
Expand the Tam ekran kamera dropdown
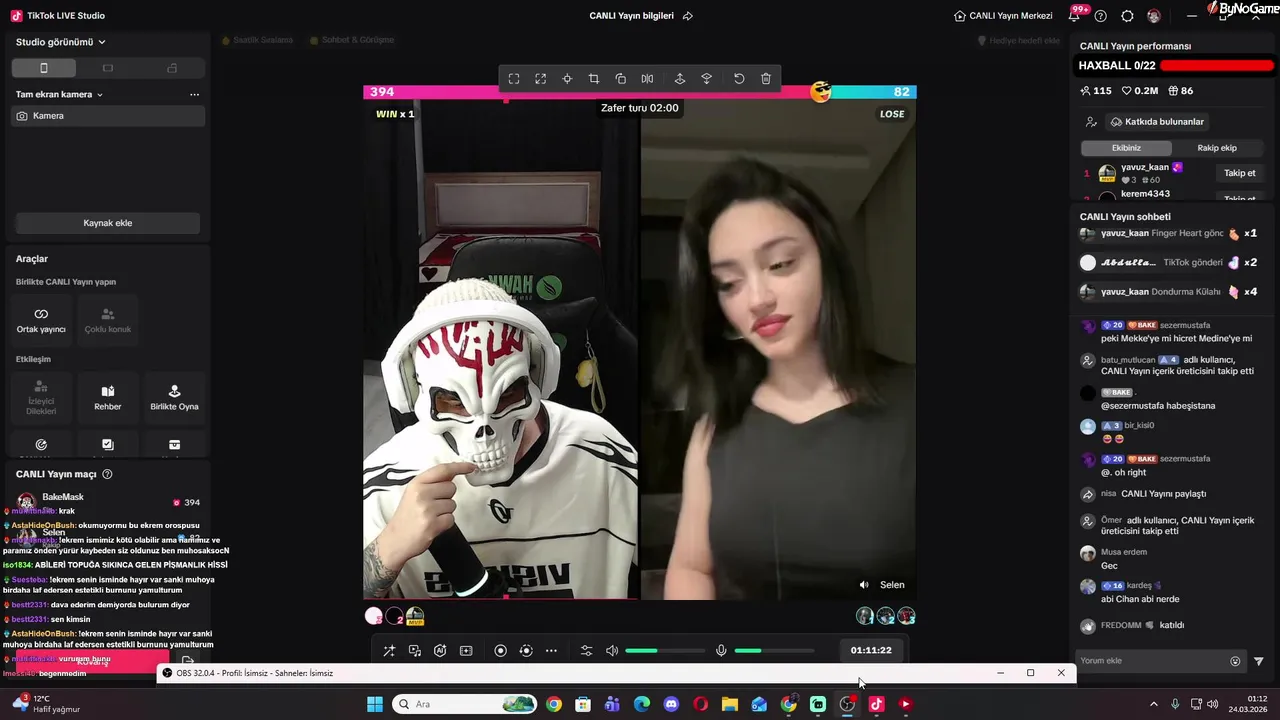(x=60, y=94)
